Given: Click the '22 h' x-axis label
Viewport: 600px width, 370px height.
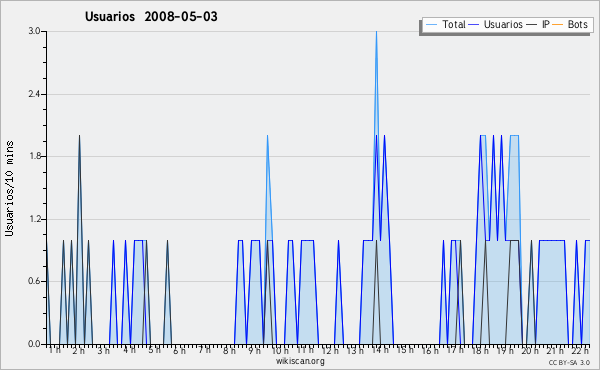Looking at the screenshot, I should click(x=580, y=350).
